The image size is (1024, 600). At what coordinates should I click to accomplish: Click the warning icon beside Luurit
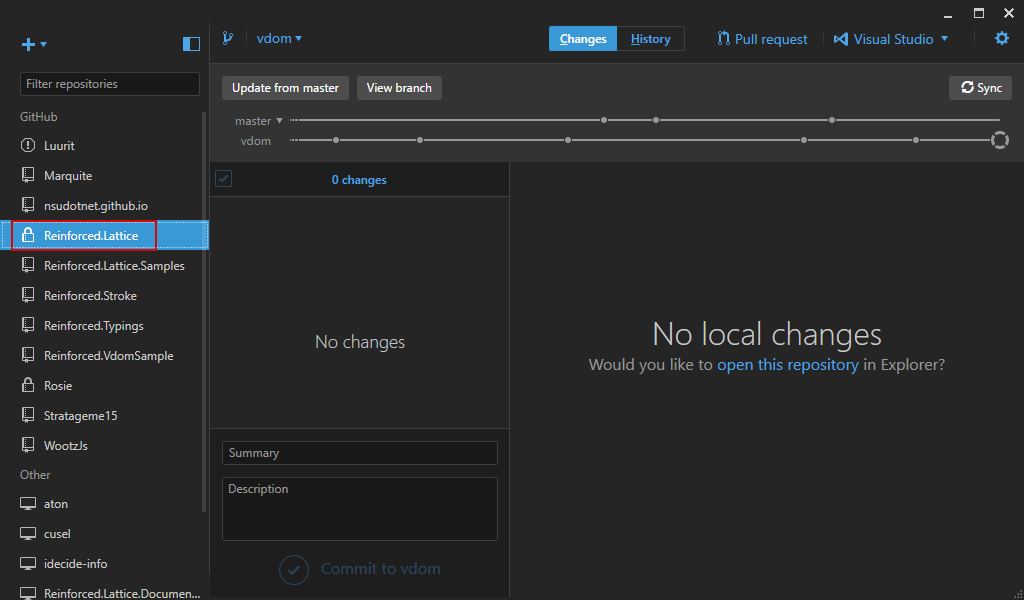point(28,146)
